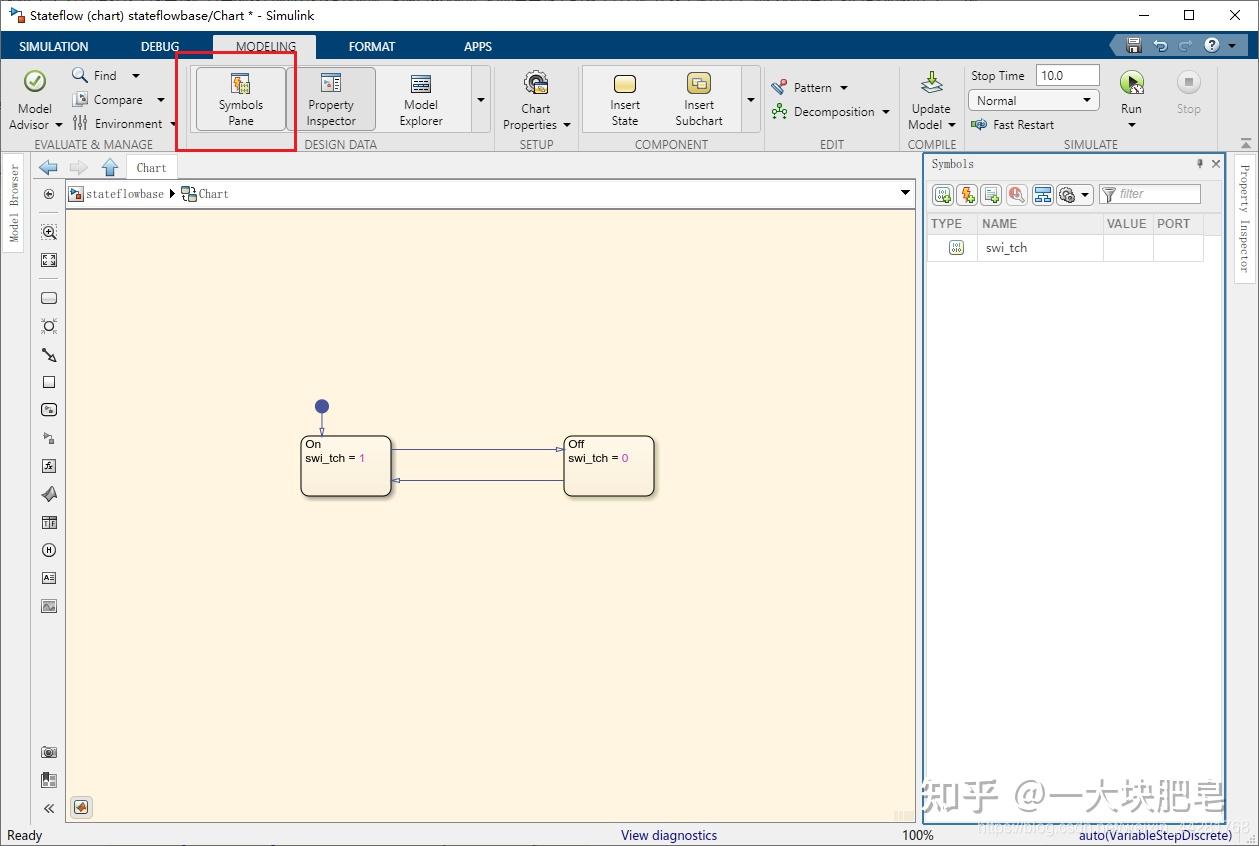Click the Run button to start simulation
Screen dimensions: 1259x846
point(1130,90)
